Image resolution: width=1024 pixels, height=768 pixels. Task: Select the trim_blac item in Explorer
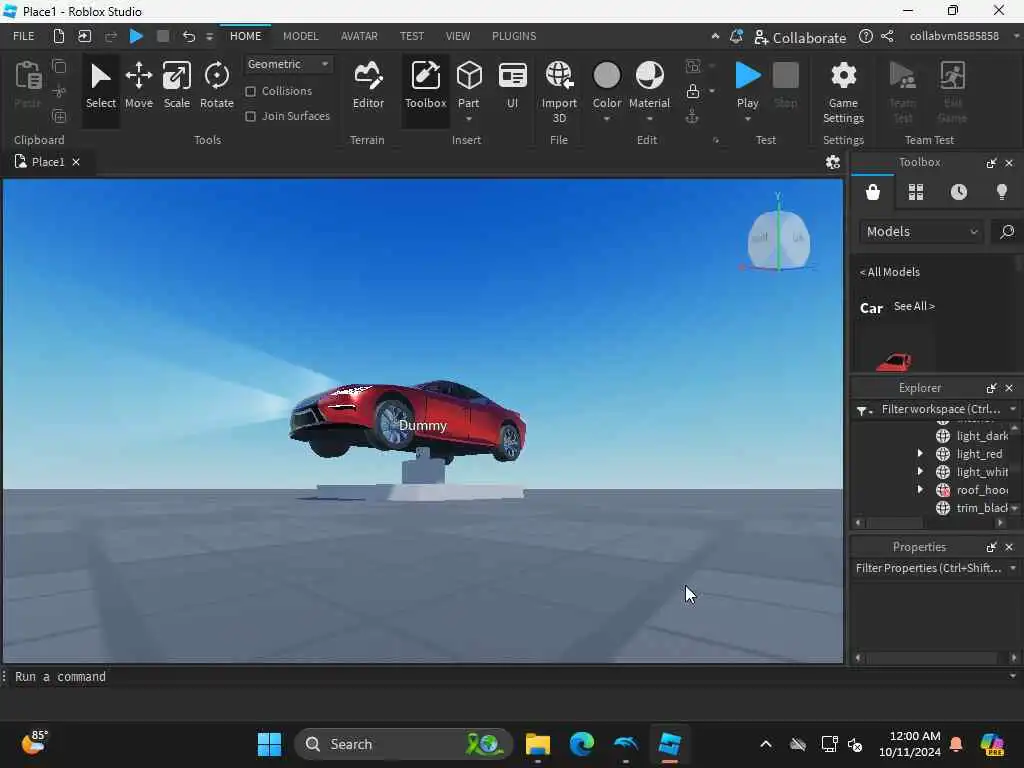[974, 507]
